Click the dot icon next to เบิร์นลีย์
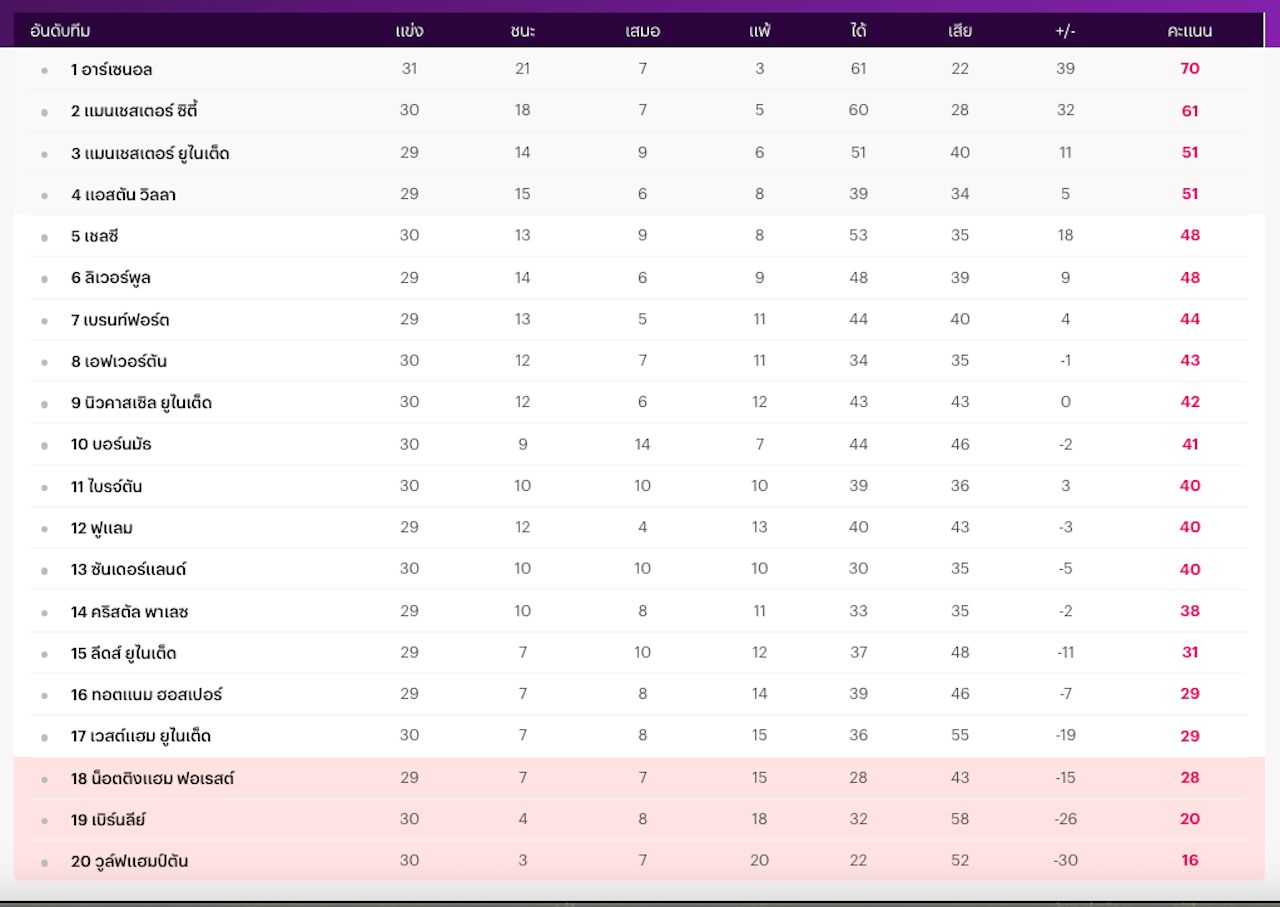1280x907 pixels. point(44,821)
